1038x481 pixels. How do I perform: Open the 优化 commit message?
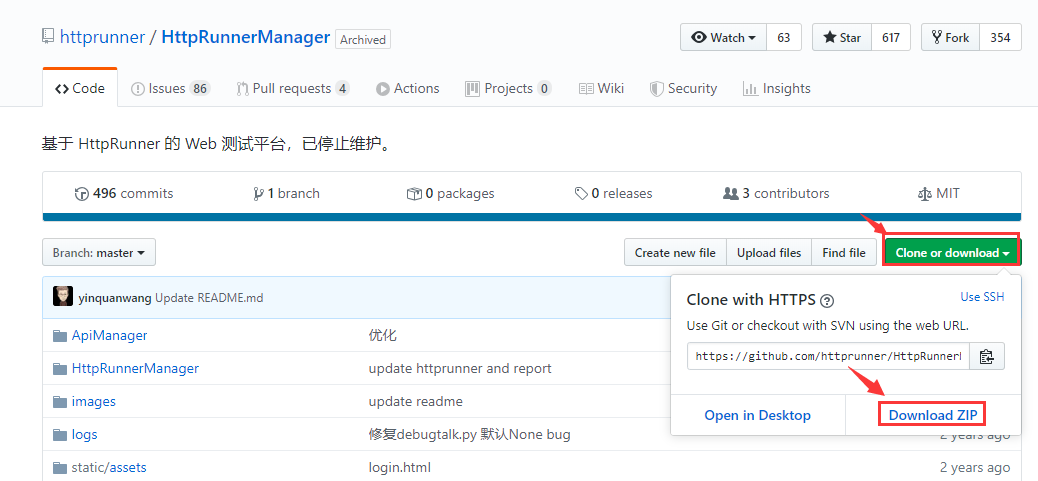(x=383, y=335)
